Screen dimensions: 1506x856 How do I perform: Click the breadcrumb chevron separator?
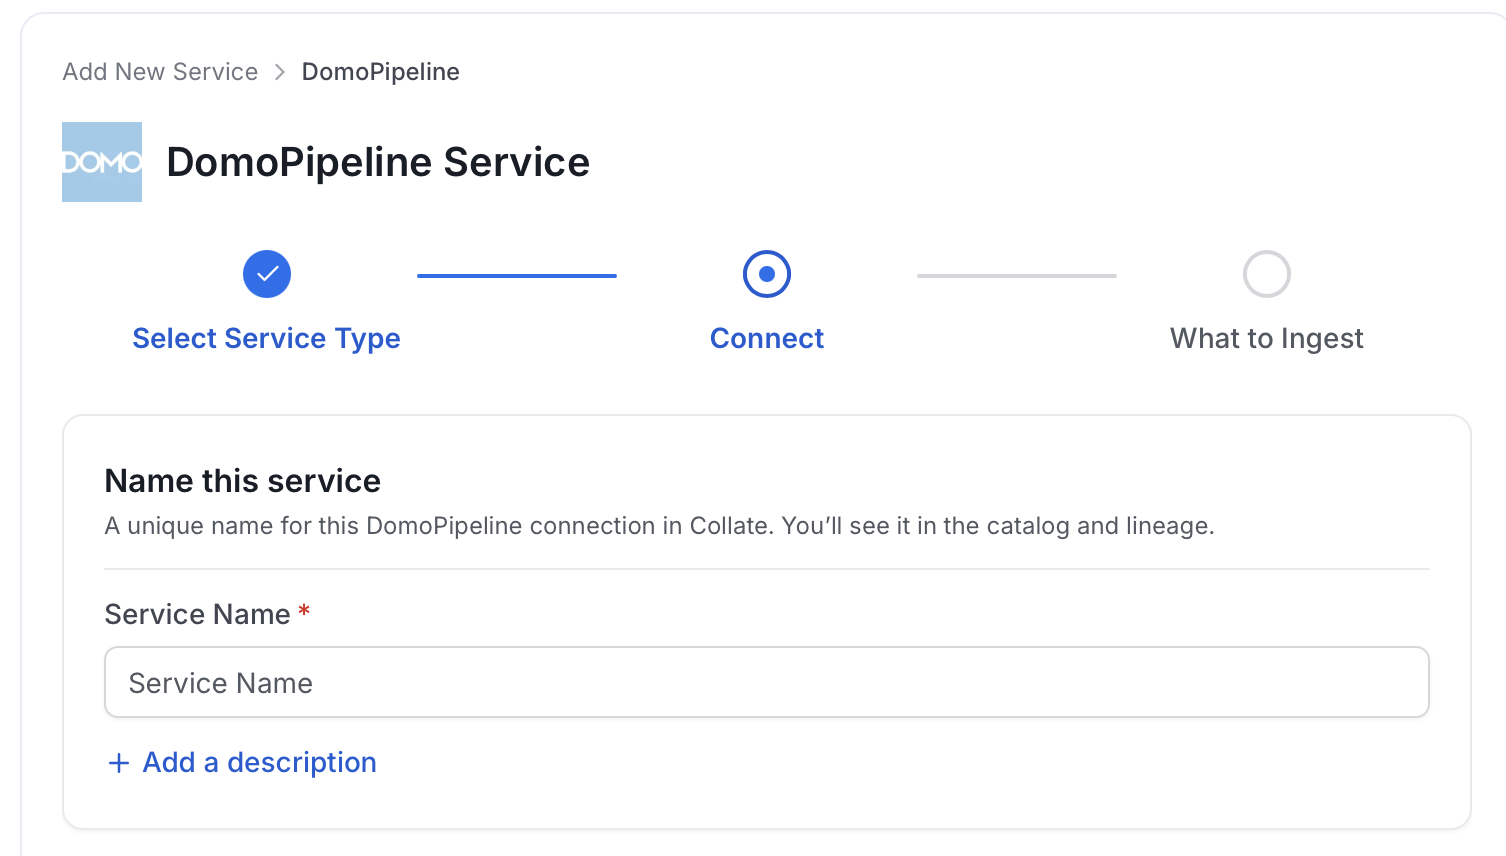click(x=280, y=72)
